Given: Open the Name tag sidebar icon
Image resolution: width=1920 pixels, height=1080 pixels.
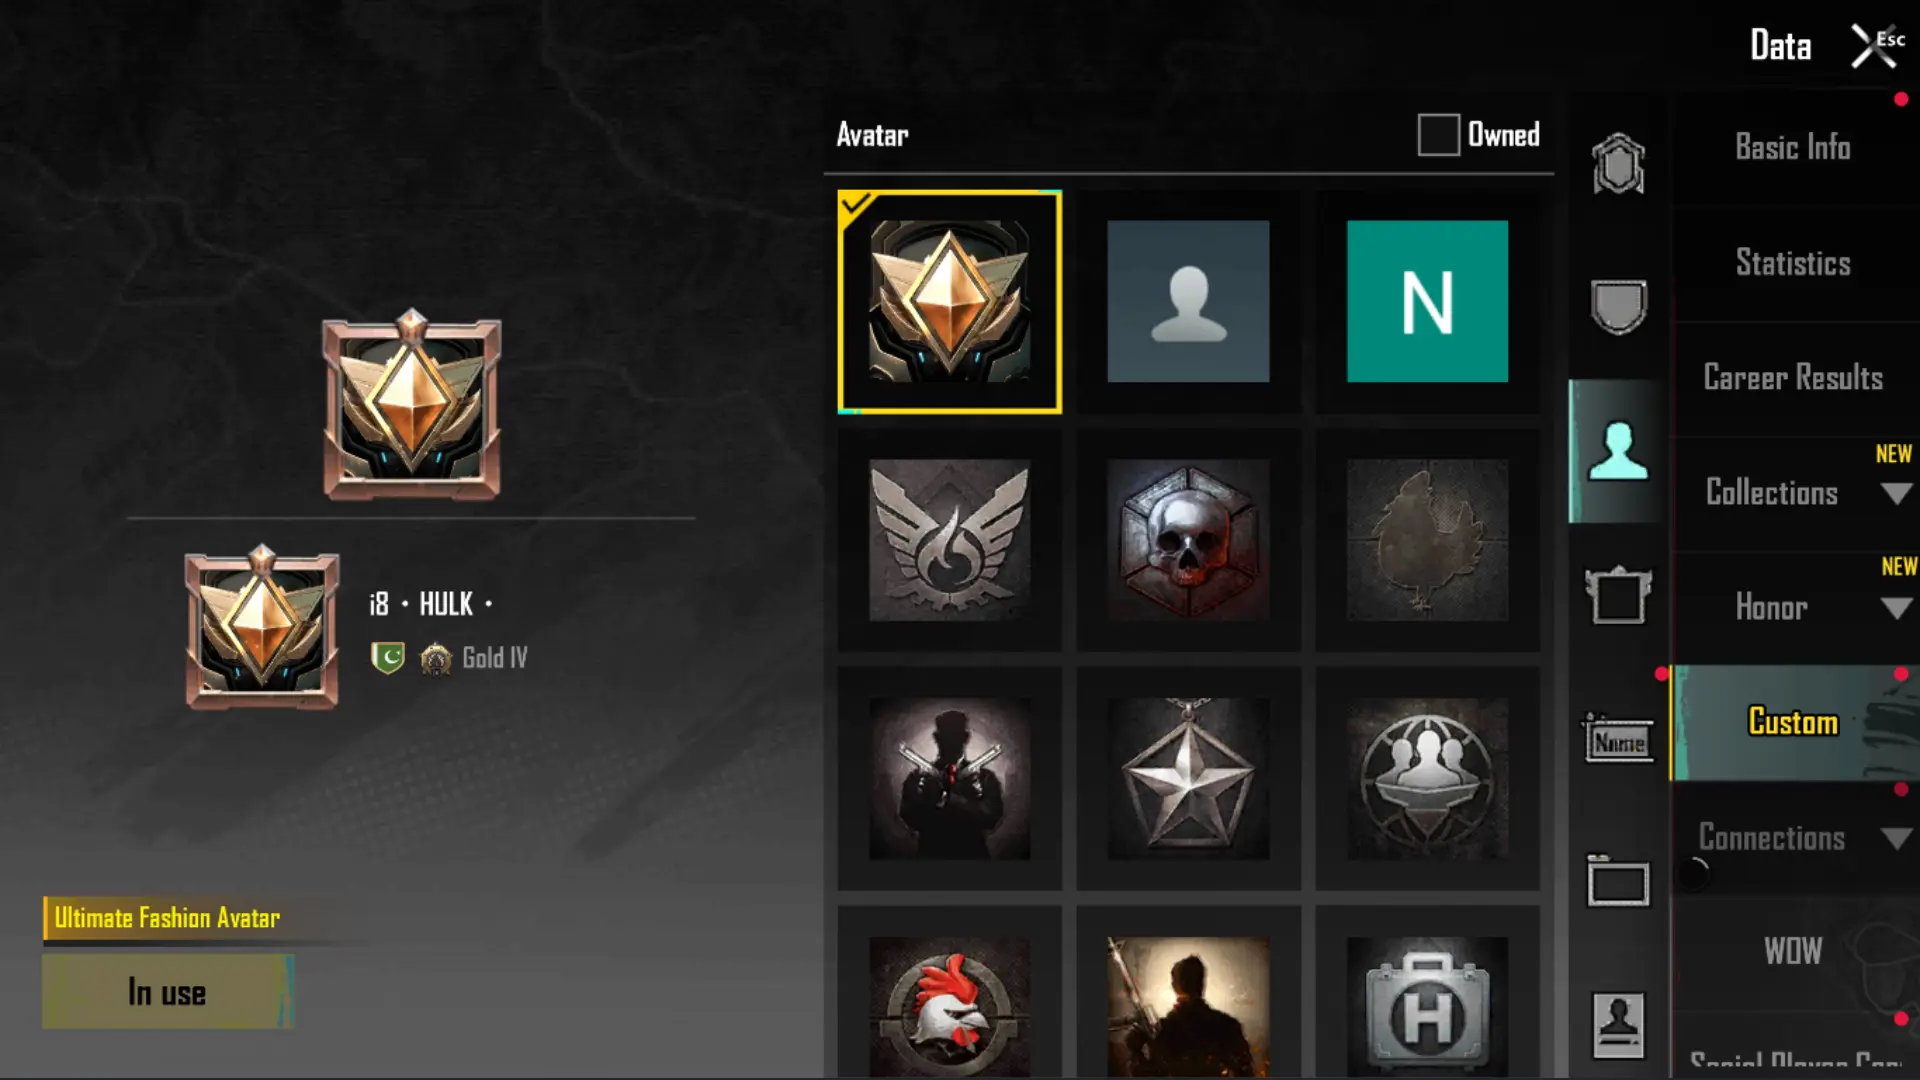Looking at the screenshot, I should [1618, 739].
